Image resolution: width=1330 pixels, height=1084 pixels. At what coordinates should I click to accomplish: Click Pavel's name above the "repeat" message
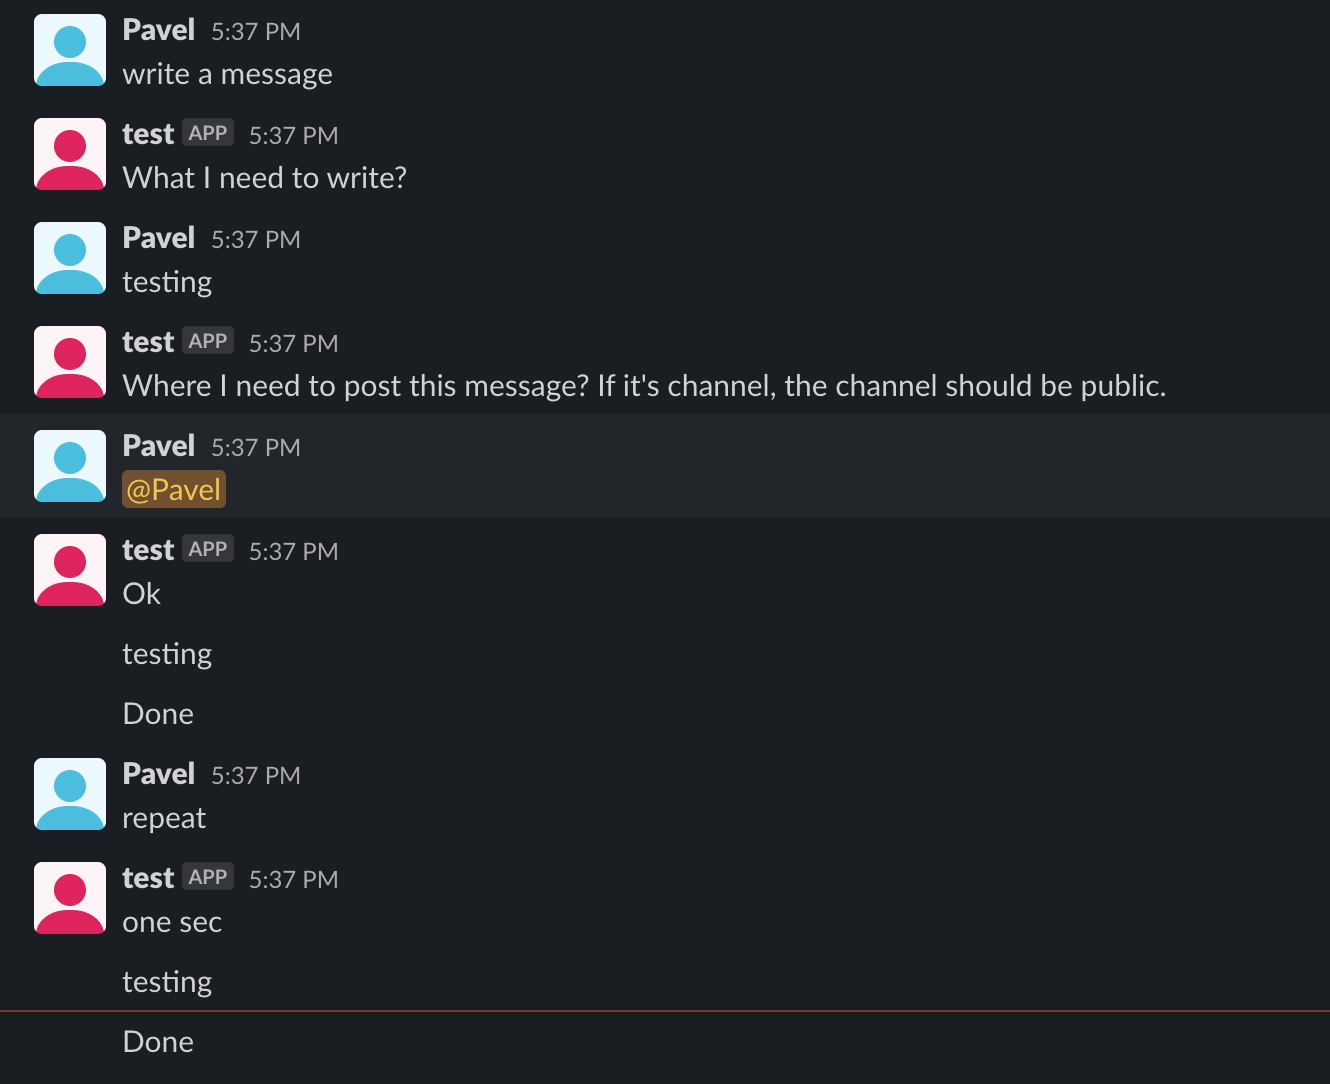(158, 774)
